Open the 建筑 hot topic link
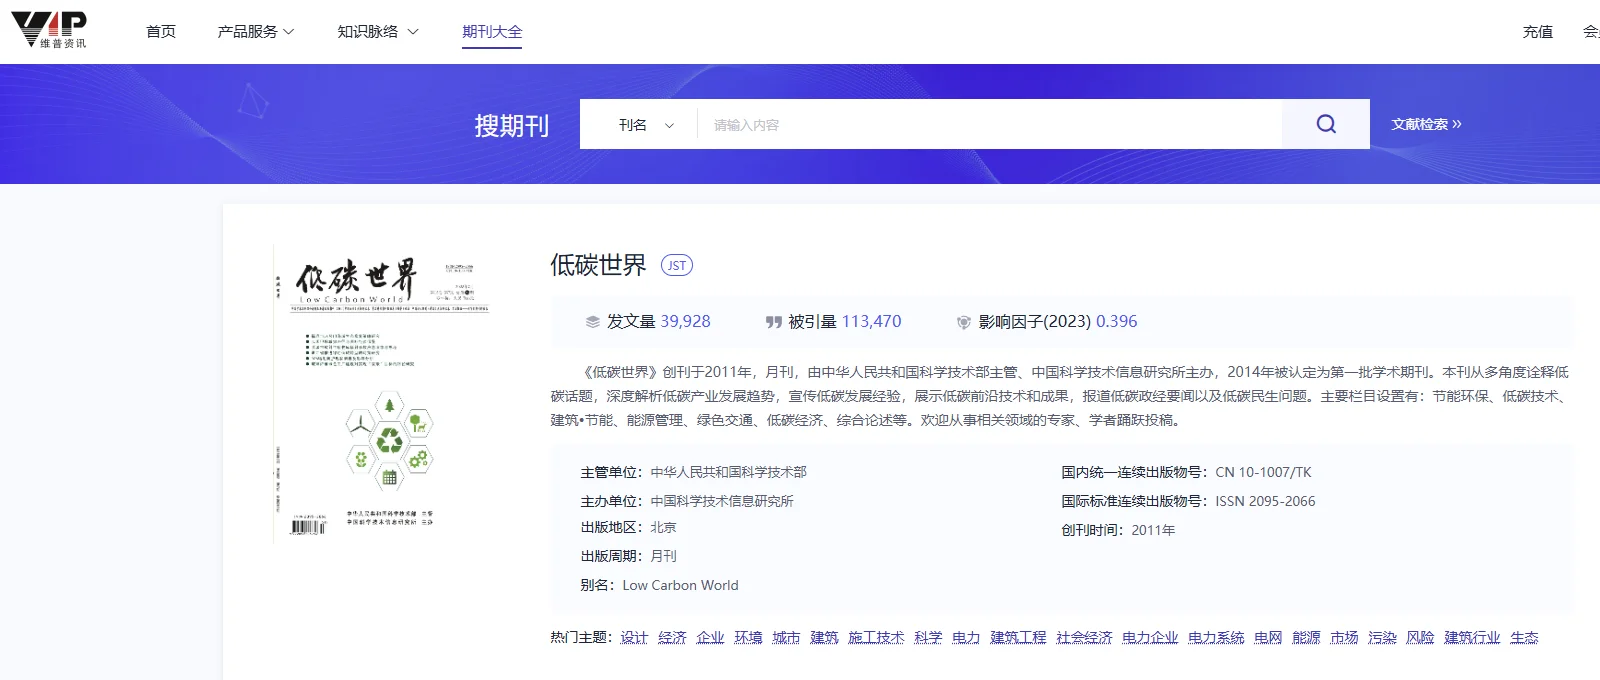 point(824,637)
